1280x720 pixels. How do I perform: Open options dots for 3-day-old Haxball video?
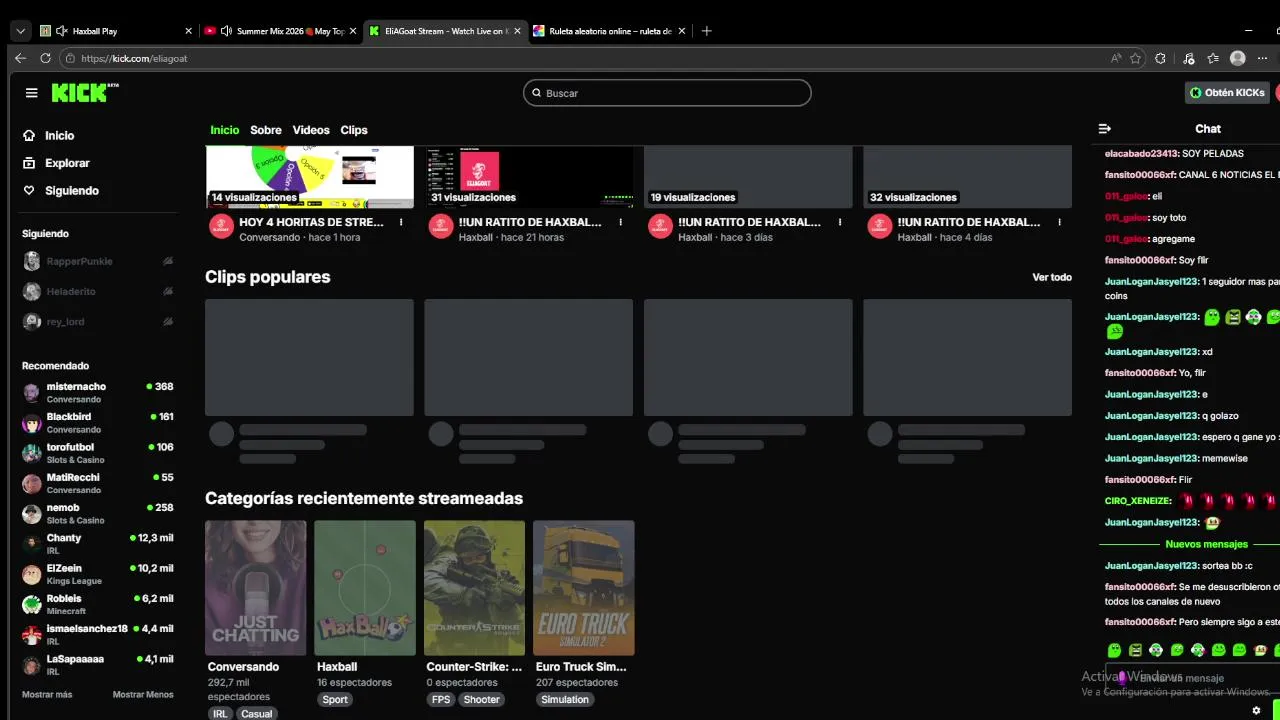tap(840, 222)
